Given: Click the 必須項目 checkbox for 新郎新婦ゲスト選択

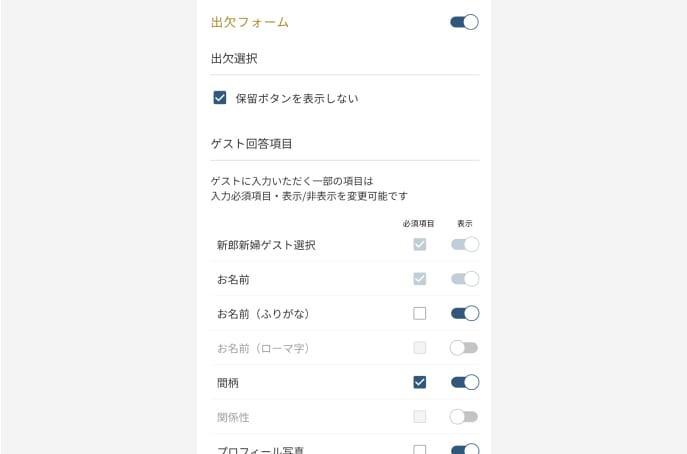Looking at the screenshot, I should (x=420, y=244).
